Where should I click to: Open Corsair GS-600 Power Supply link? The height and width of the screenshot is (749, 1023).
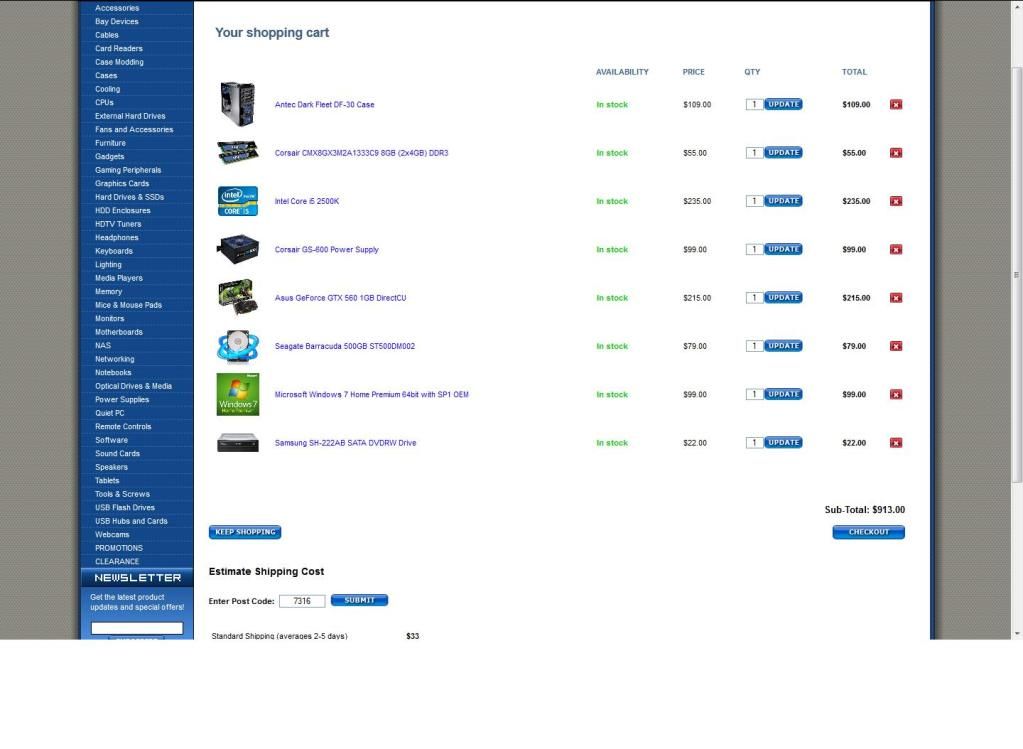coord(326,249)
